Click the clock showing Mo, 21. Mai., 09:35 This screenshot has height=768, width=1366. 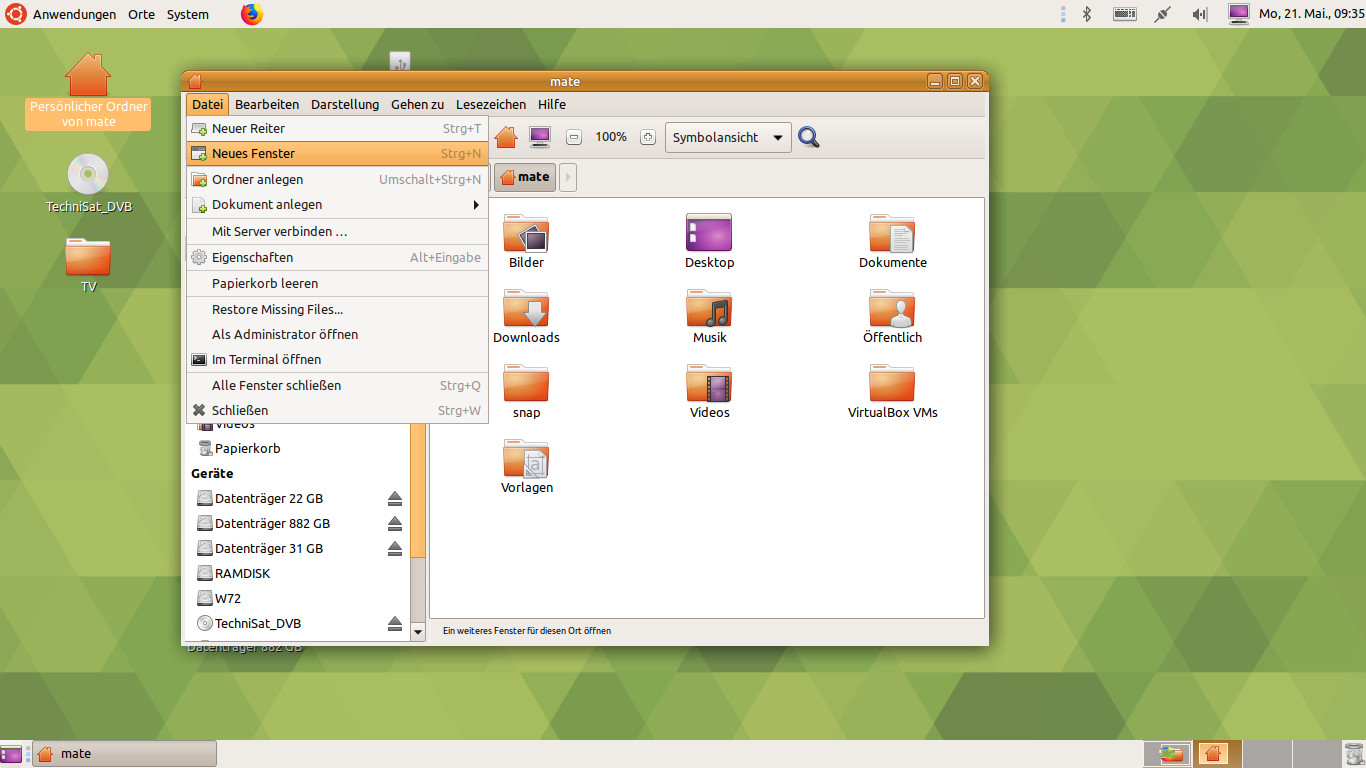pos(1311,14)
